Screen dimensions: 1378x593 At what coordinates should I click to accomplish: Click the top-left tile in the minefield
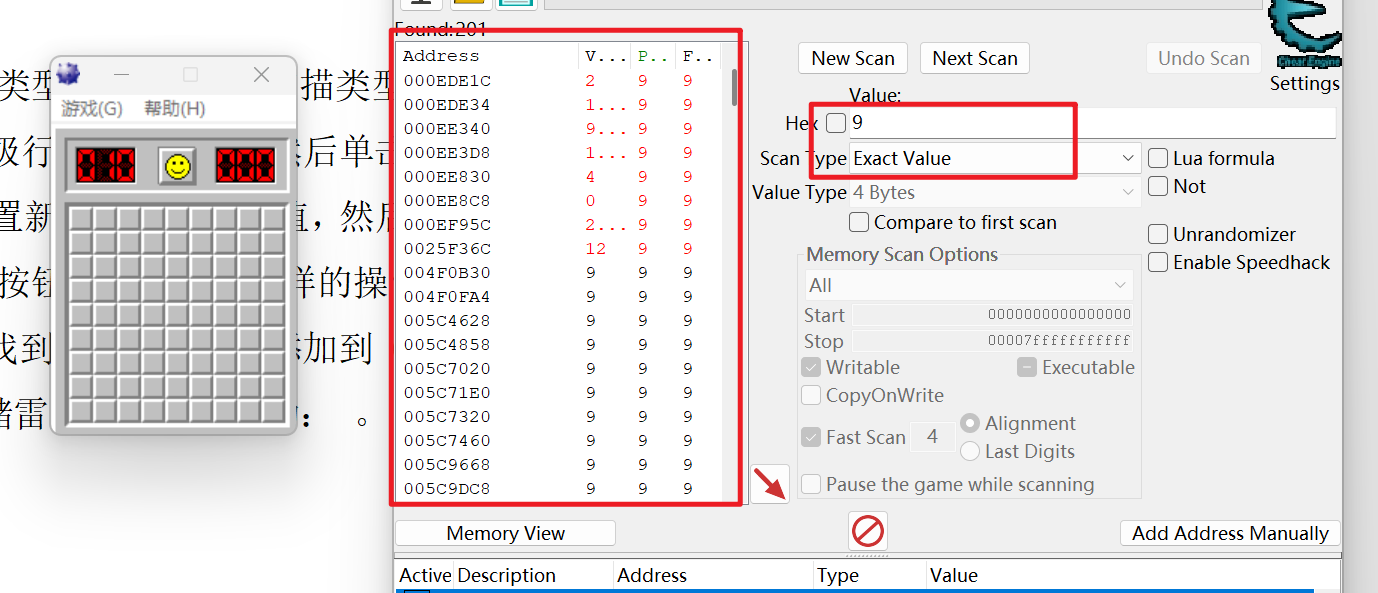tap(81, 218)
